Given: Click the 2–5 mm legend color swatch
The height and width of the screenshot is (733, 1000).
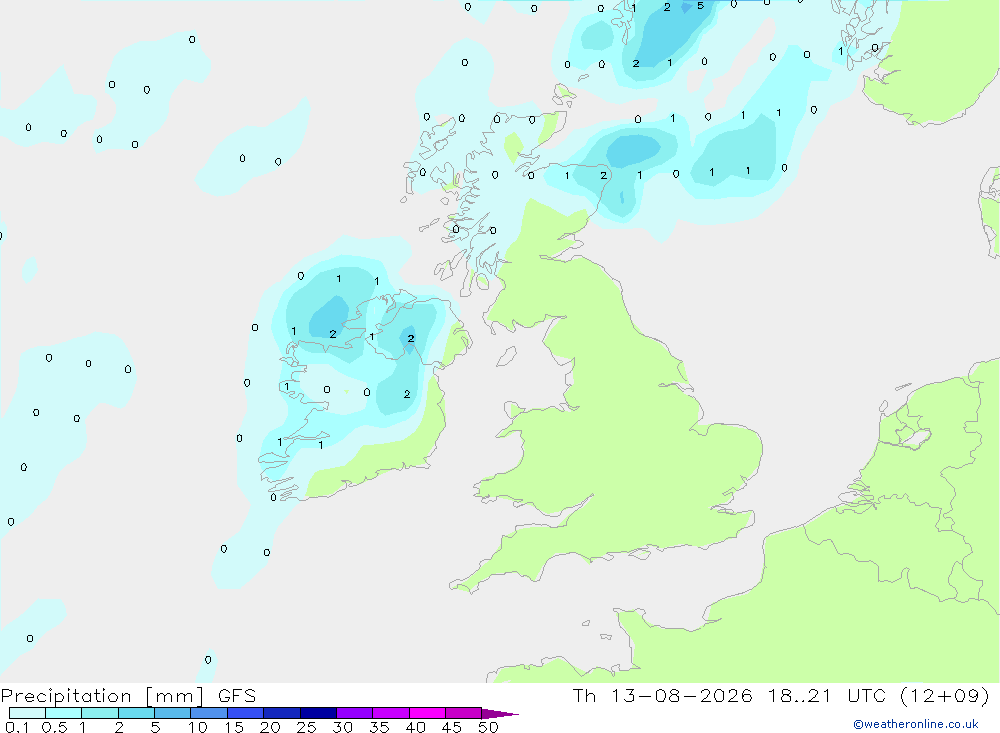Looking at the screenshot, I should [136, 713].
